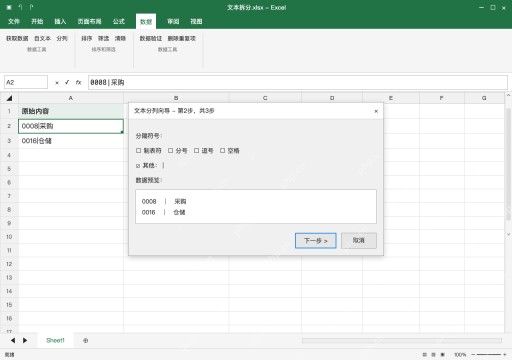Check the 制表符 delimiter checkbox
The image size is (512, 360).
[139, 151]
